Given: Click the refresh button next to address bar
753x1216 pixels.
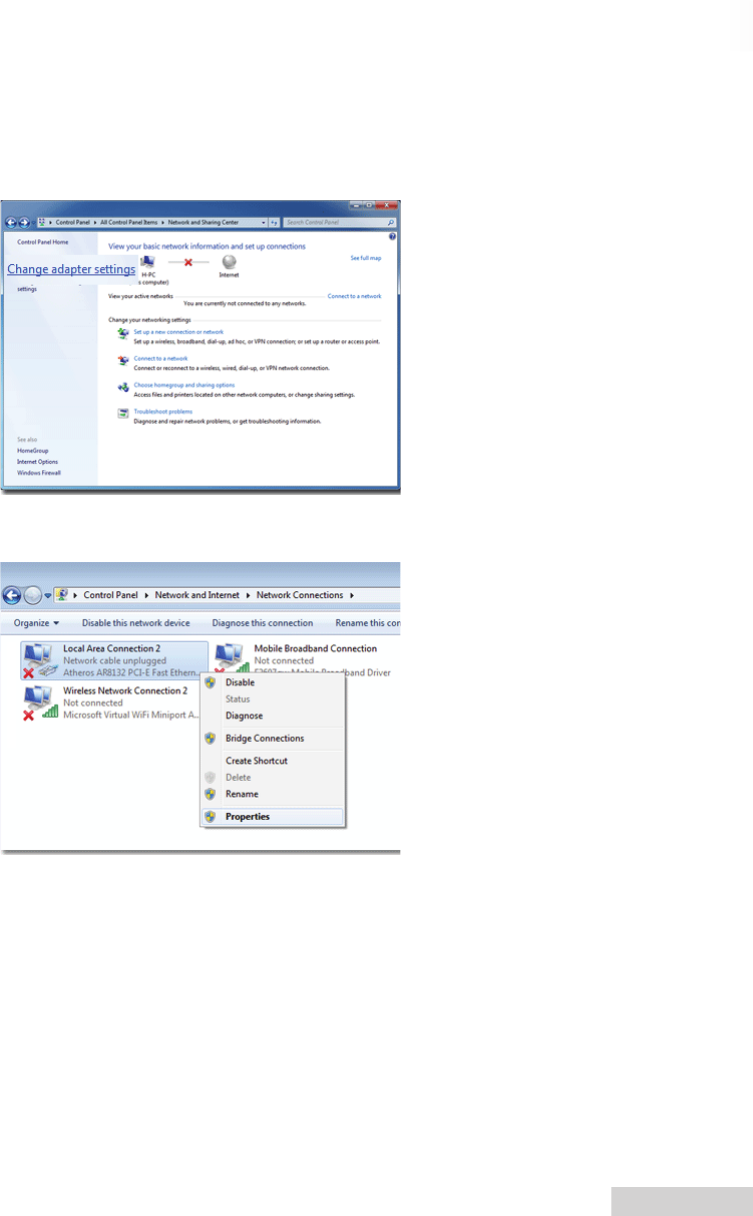Looking at the screenshot, I should 274,222.
